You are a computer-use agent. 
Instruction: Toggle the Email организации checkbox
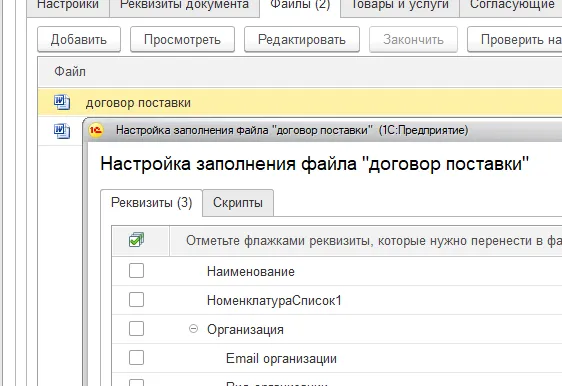(137, 358)
